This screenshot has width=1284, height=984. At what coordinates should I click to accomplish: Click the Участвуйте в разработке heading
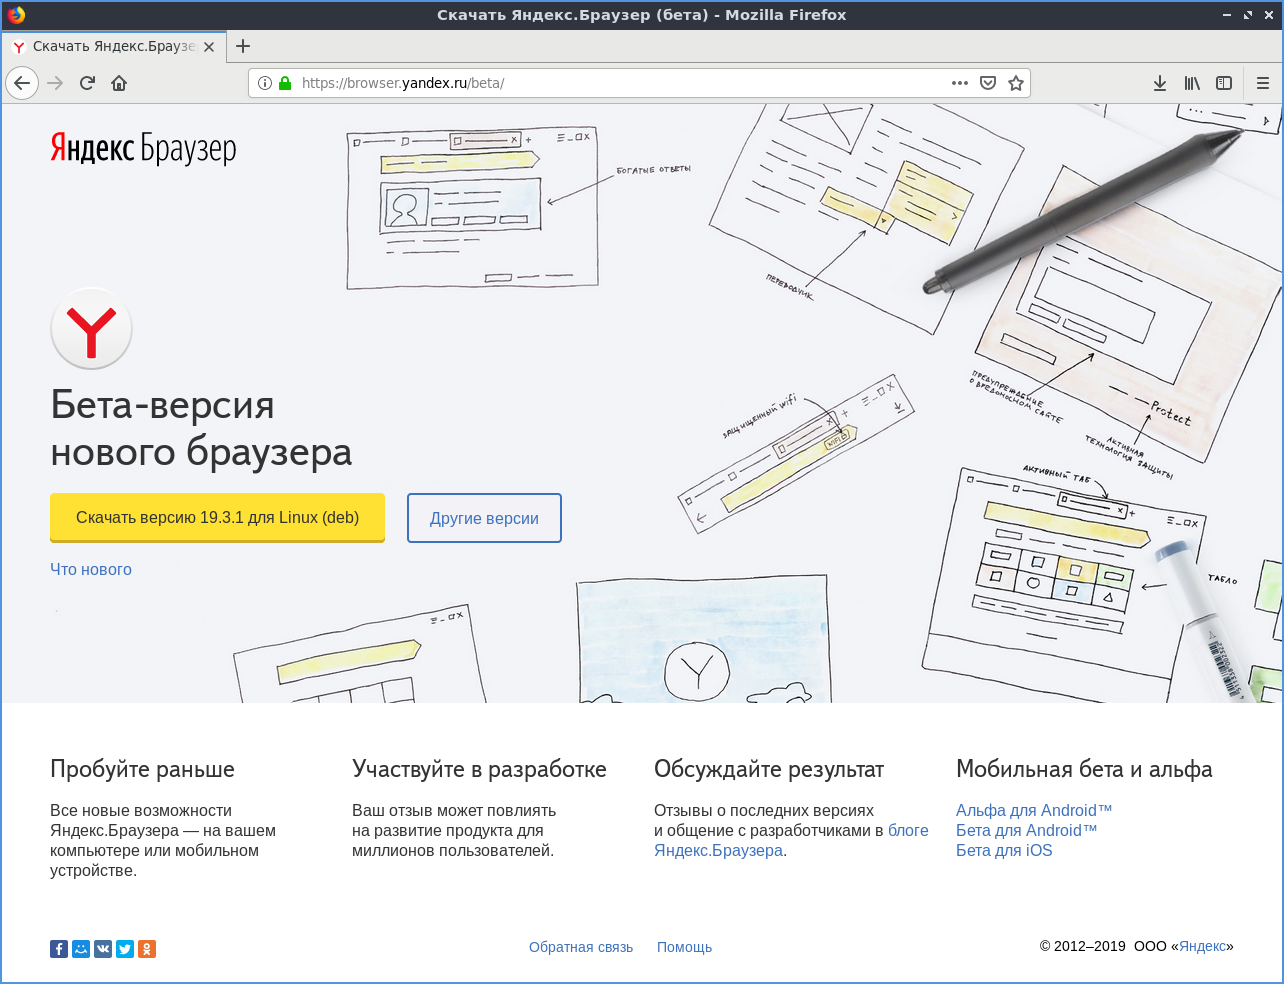pos(479,769)
